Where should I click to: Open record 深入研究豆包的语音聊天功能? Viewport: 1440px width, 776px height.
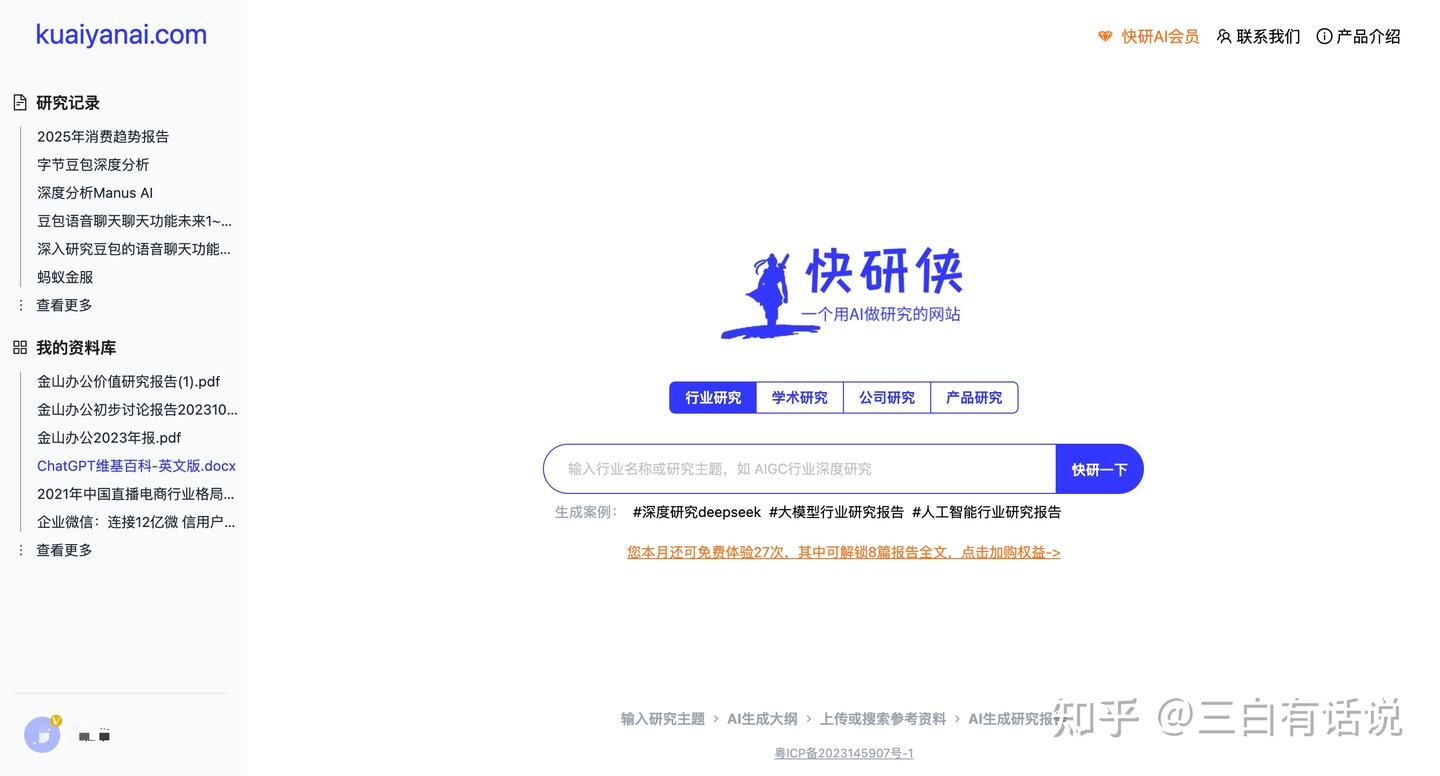(134, 248)
